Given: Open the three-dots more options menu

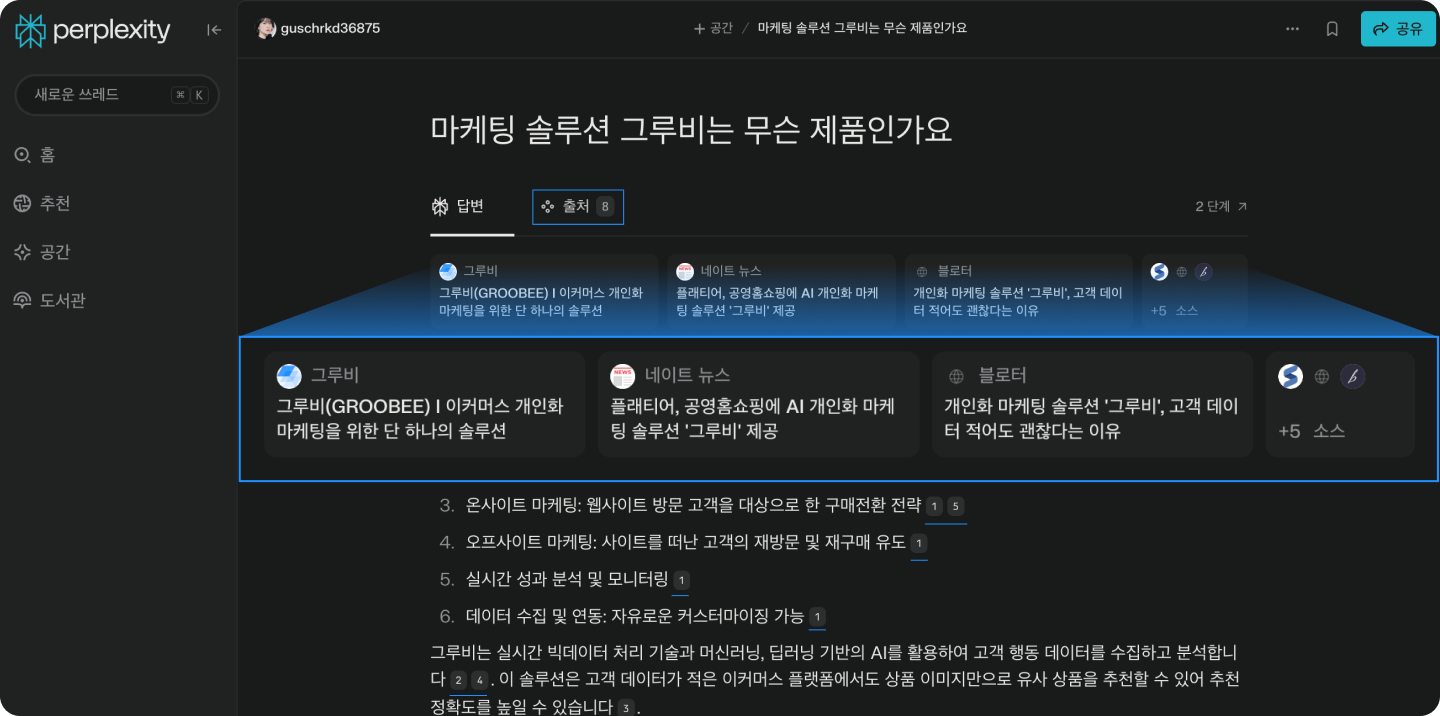Looking at the screenshot, I should click(x=1292, y=30).
